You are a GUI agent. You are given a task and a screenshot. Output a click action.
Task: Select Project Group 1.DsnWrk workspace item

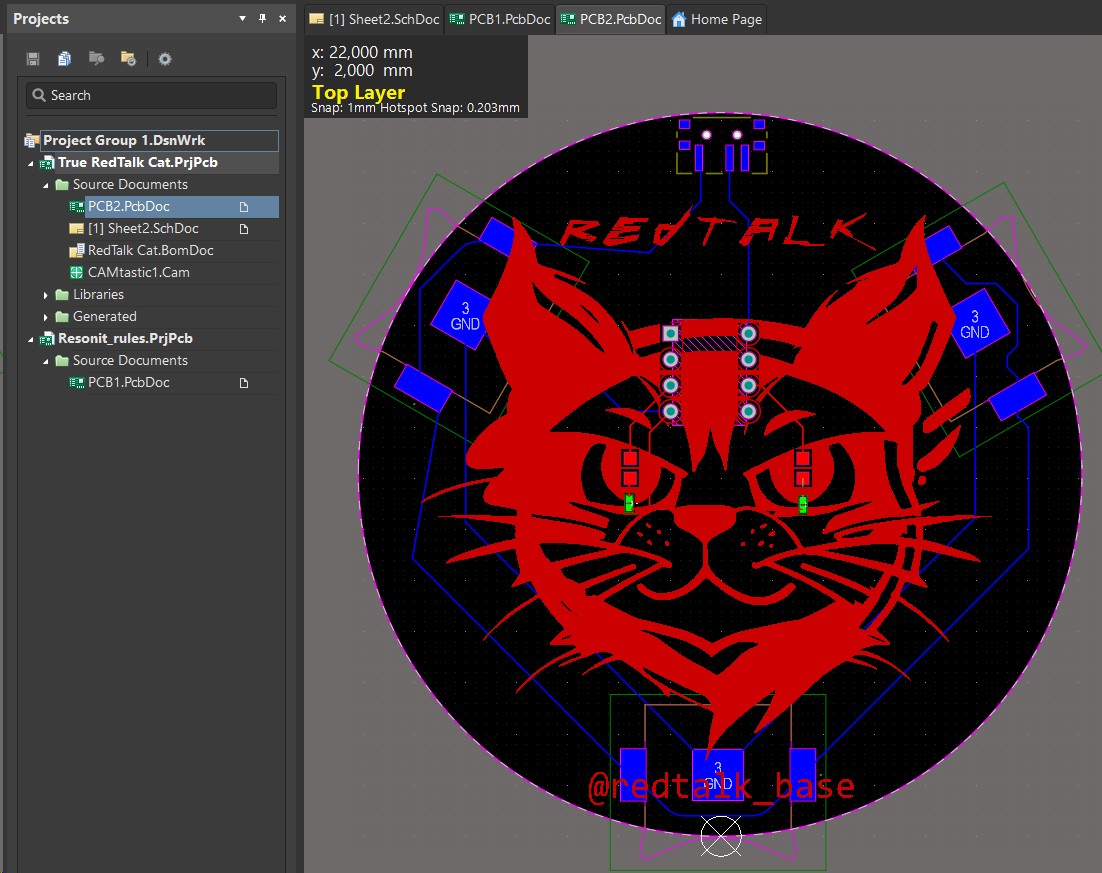(x=124, y=141)
